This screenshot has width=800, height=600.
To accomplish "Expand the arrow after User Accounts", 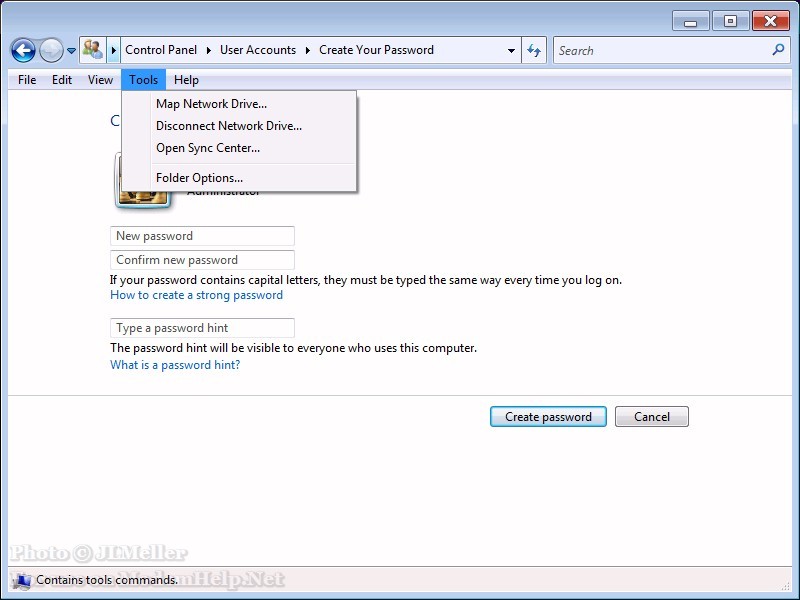I will pyautogui.click(x=308, y=50).
